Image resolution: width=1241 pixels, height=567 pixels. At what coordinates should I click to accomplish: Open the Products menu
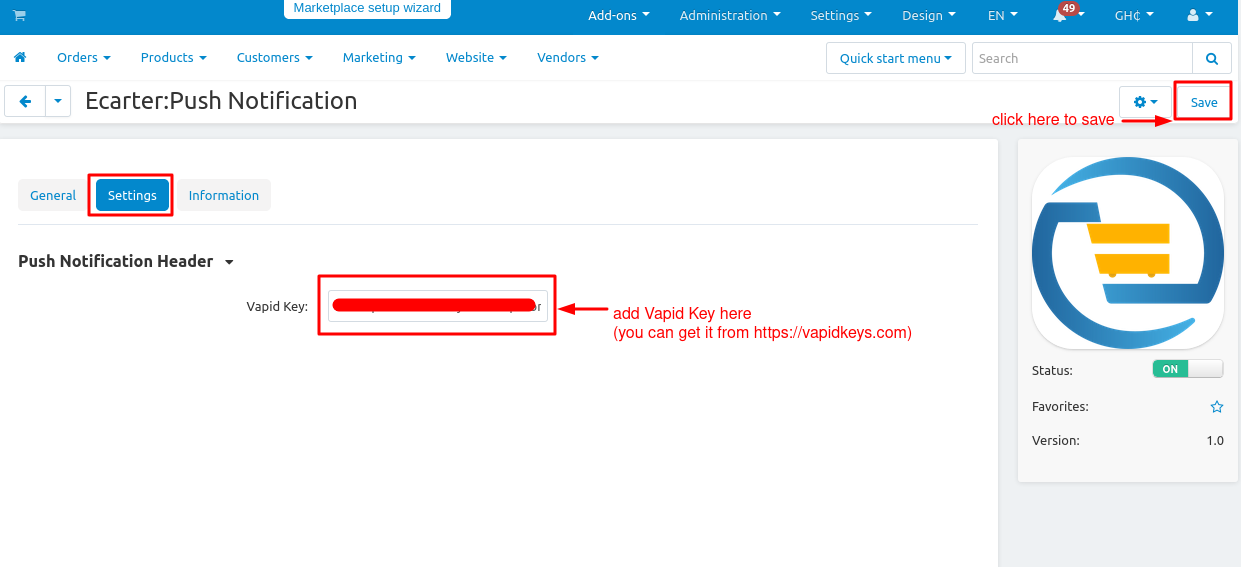tap(173, 58)
